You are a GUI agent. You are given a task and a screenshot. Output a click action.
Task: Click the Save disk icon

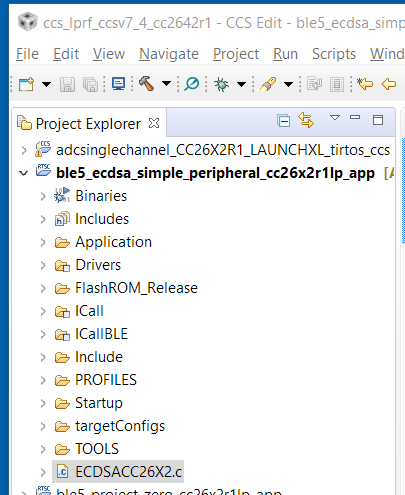(67, 84)
